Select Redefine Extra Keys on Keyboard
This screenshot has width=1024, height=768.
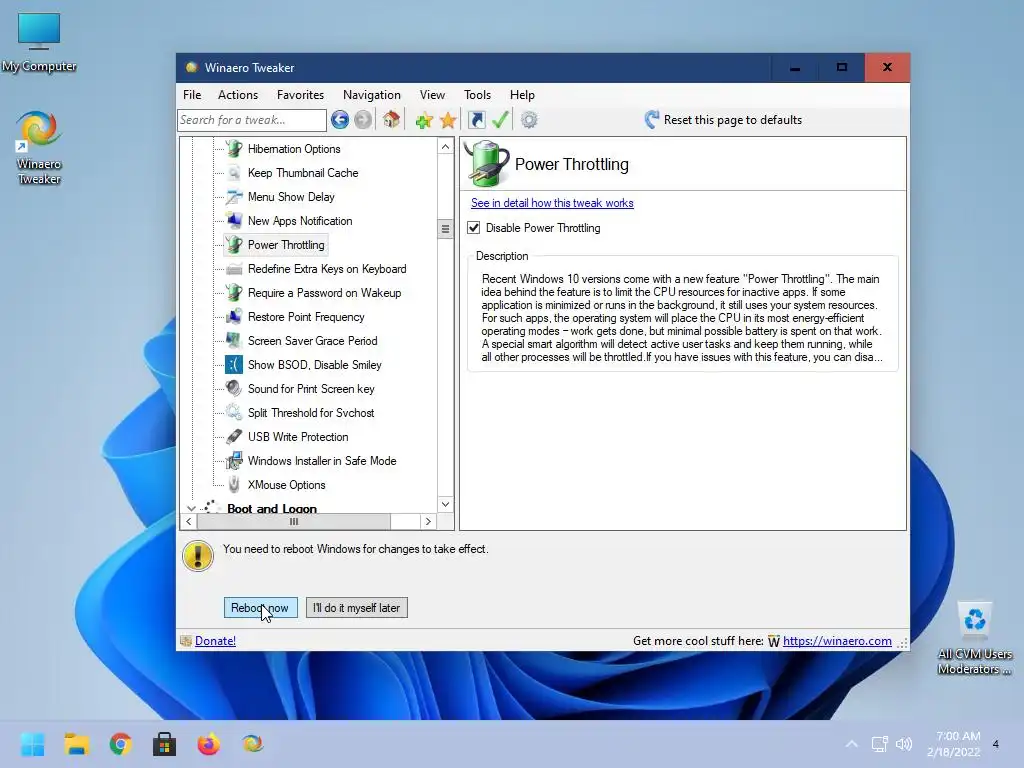[x=327, y=269]
